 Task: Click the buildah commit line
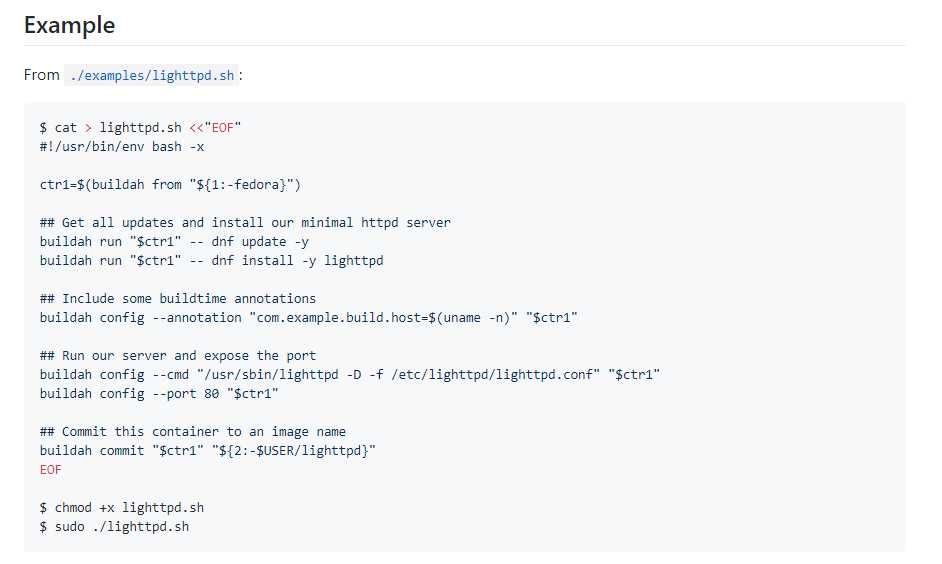click(208, 451)
